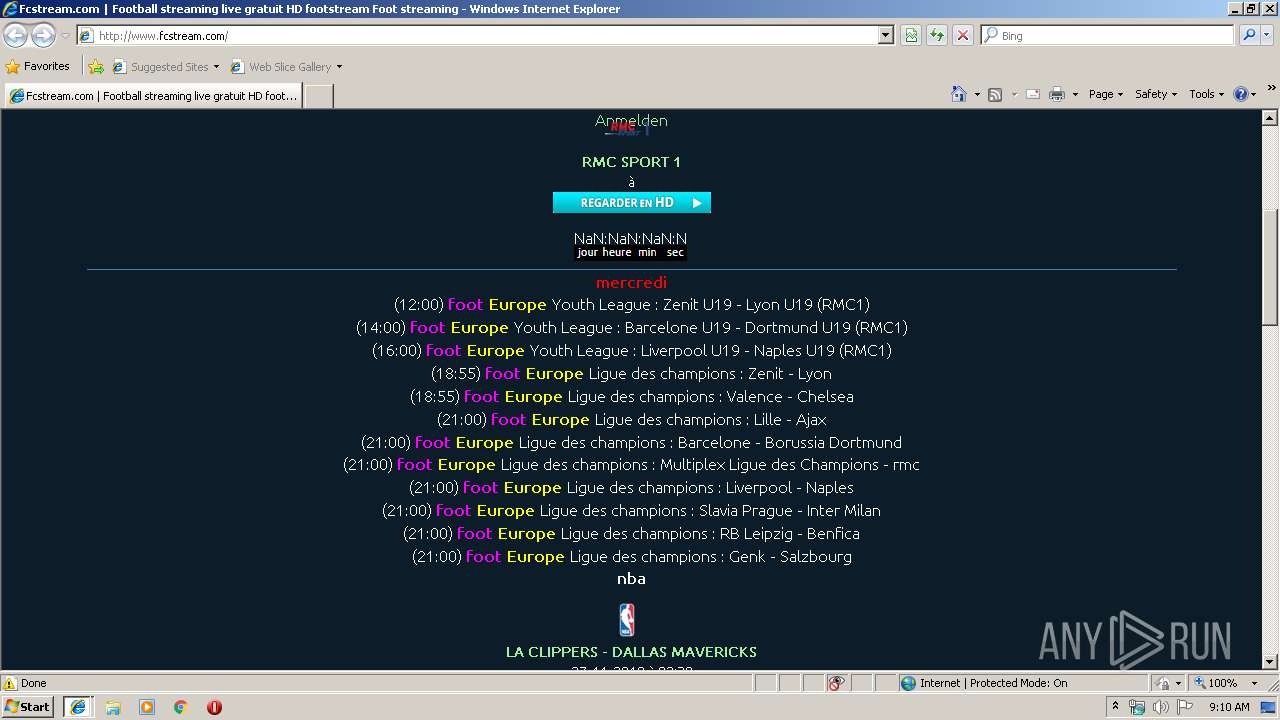Click the RSS feeds icon
The width and height of the screenshot is (1280, 720).
pos(995,94)
